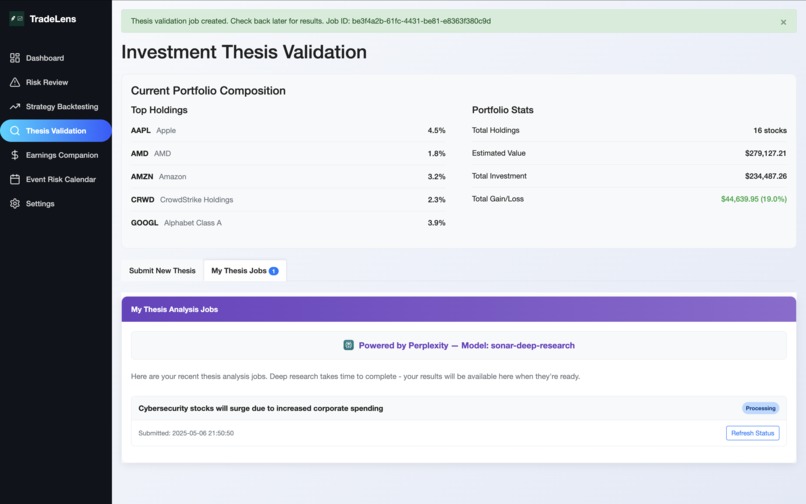This screenshot has width=806, height=504.
Task: Open Settings from the sidebar
Action: coord(56,204)
